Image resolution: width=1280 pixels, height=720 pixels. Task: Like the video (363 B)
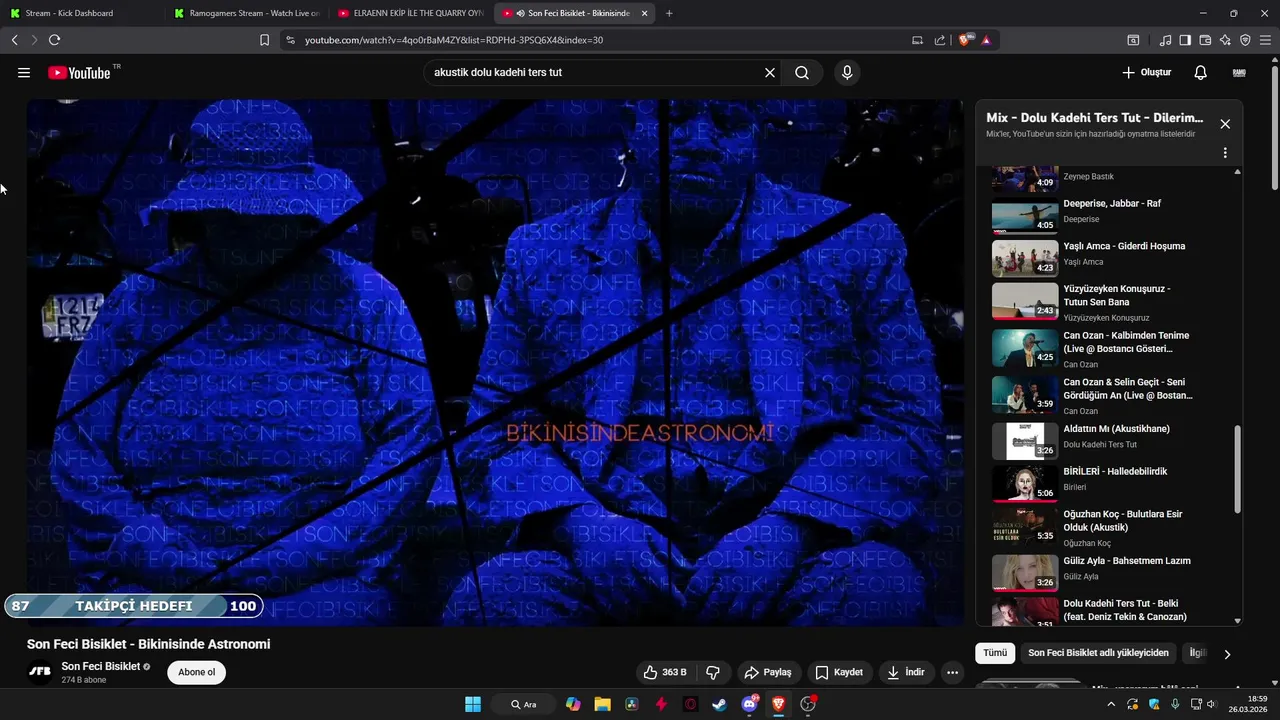[665, 672]
